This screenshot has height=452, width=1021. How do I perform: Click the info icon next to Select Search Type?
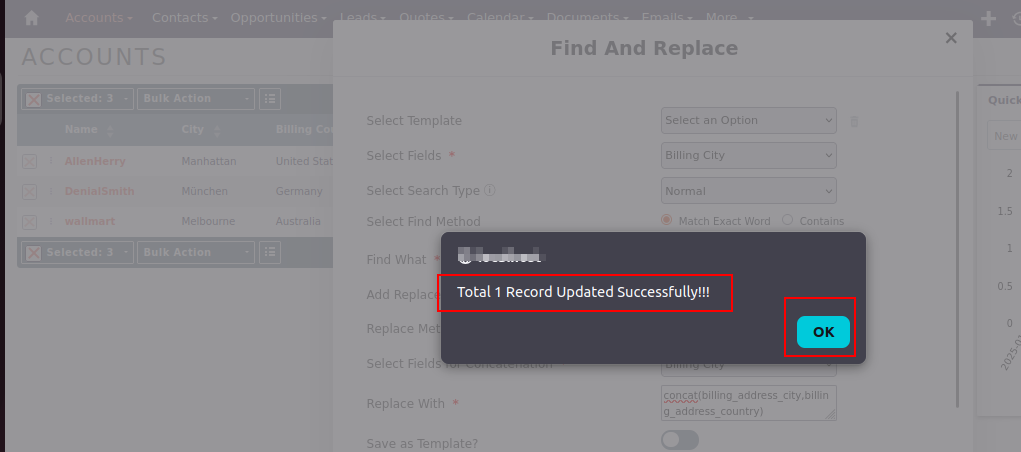[490, 191]
